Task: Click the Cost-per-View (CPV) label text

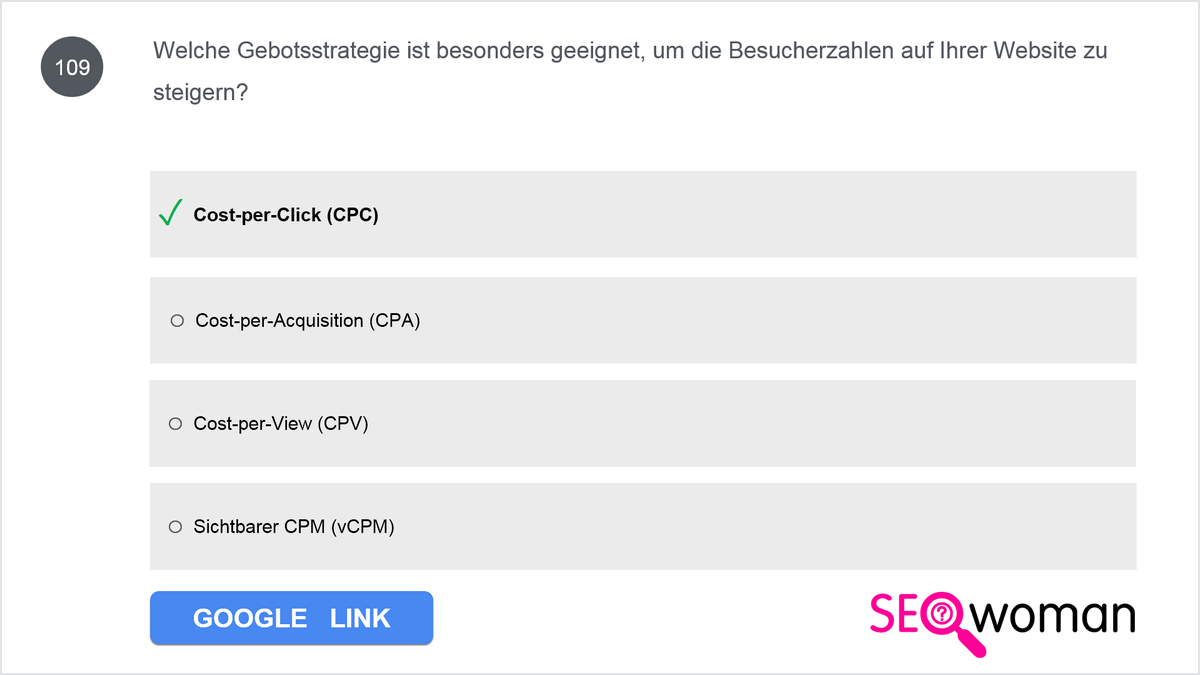Action: pos(281,424)
